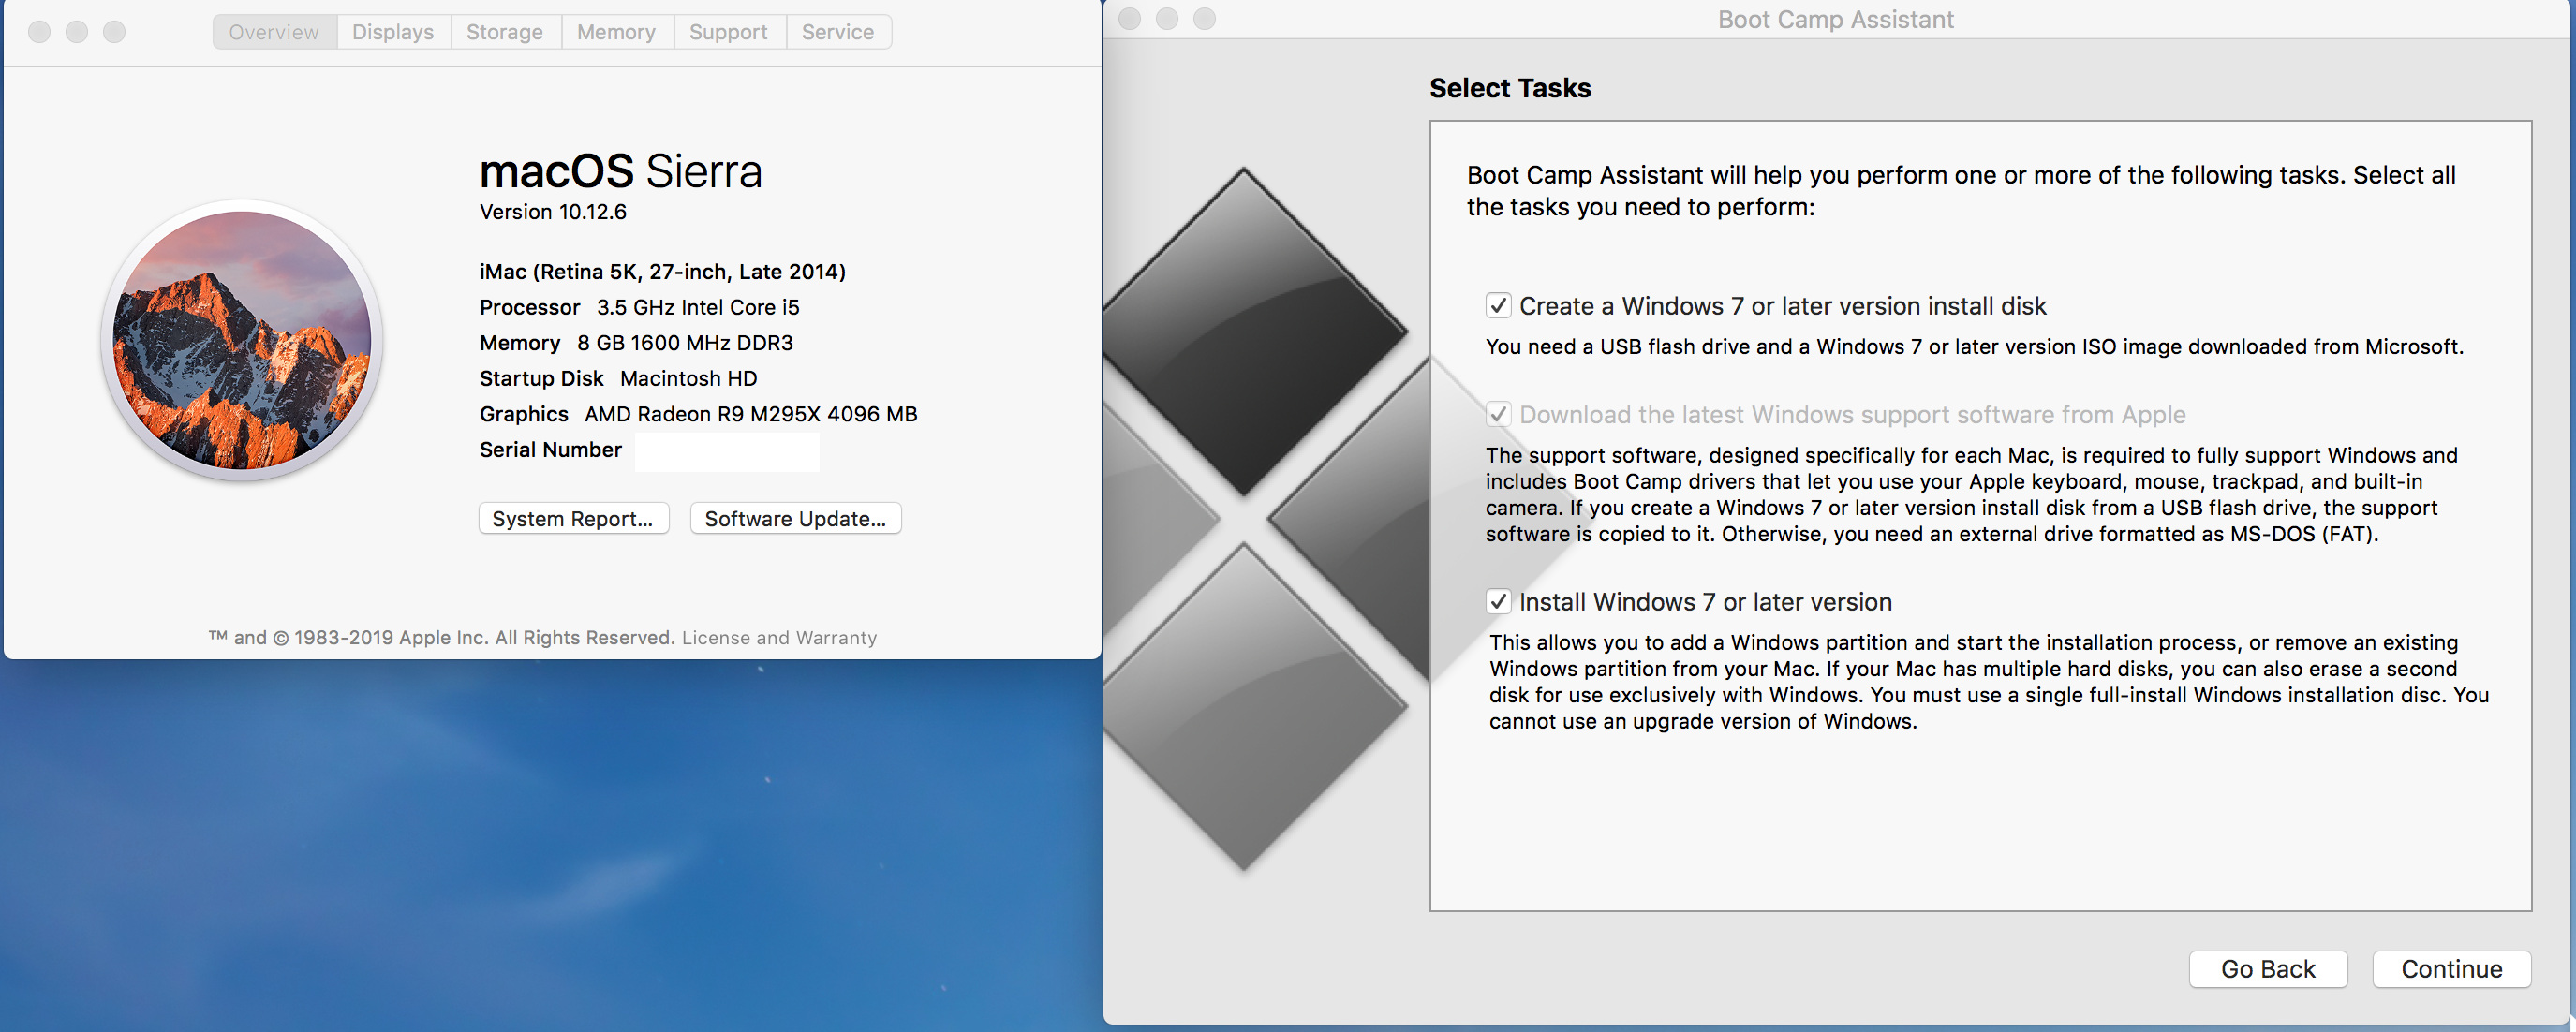Screen dimensions: 2576x1032
Task: Toggle Download latest Windows support software checkbox
Action: (1497, 414)
